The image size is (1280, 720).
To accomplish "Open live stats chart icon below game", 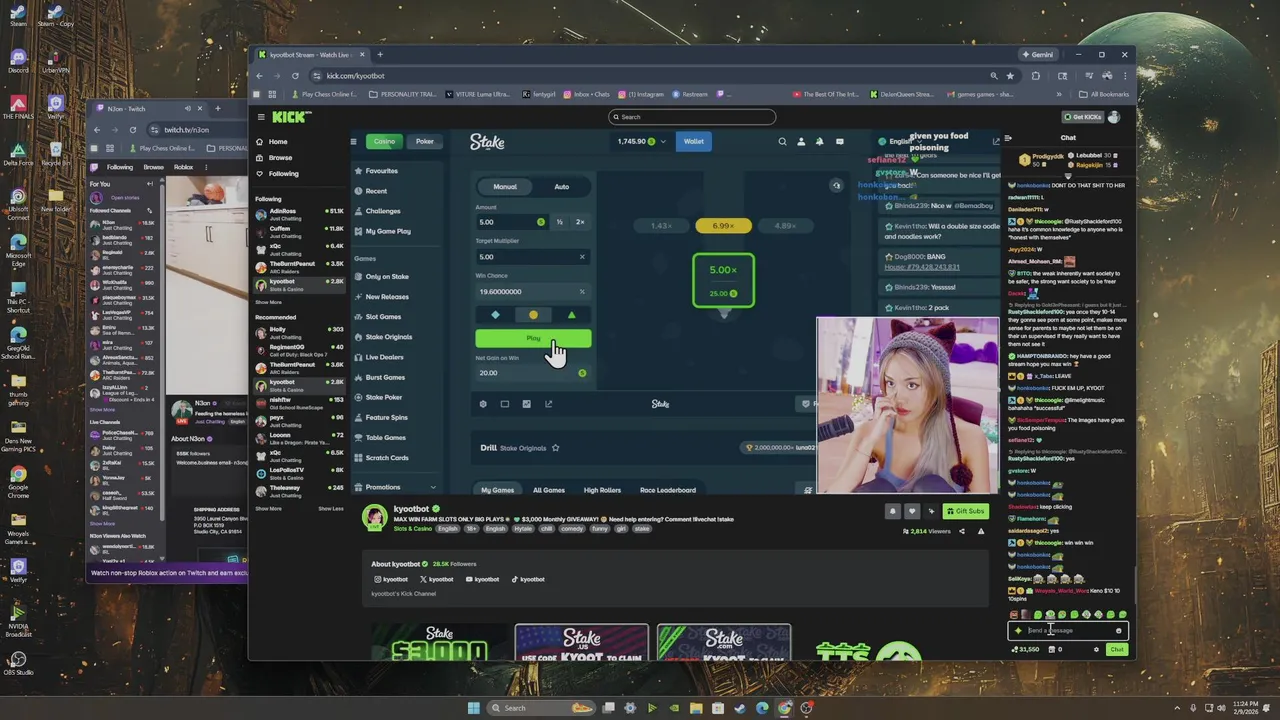I will pyautogui.click(x=527, y=404).
